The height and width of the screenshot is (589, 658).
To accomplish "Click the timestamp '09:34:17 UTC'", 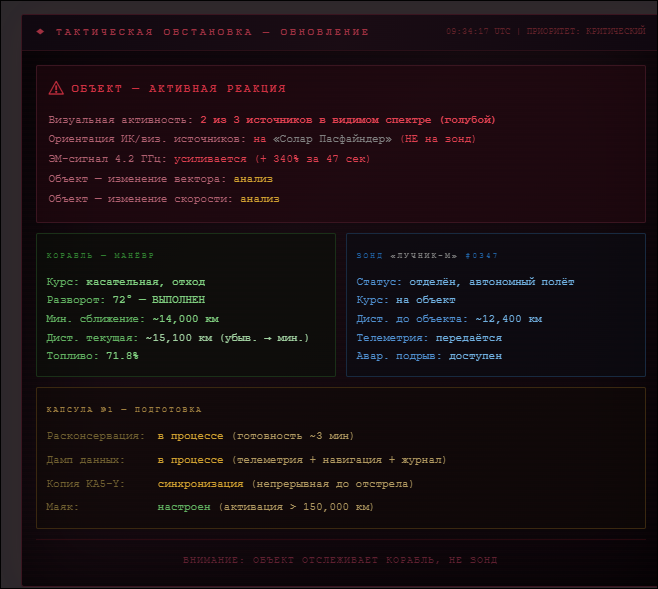I will pos(478,31).
